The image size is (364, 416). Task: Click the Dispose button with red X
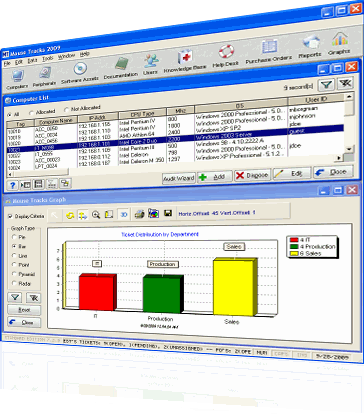(x=252, y=175)
